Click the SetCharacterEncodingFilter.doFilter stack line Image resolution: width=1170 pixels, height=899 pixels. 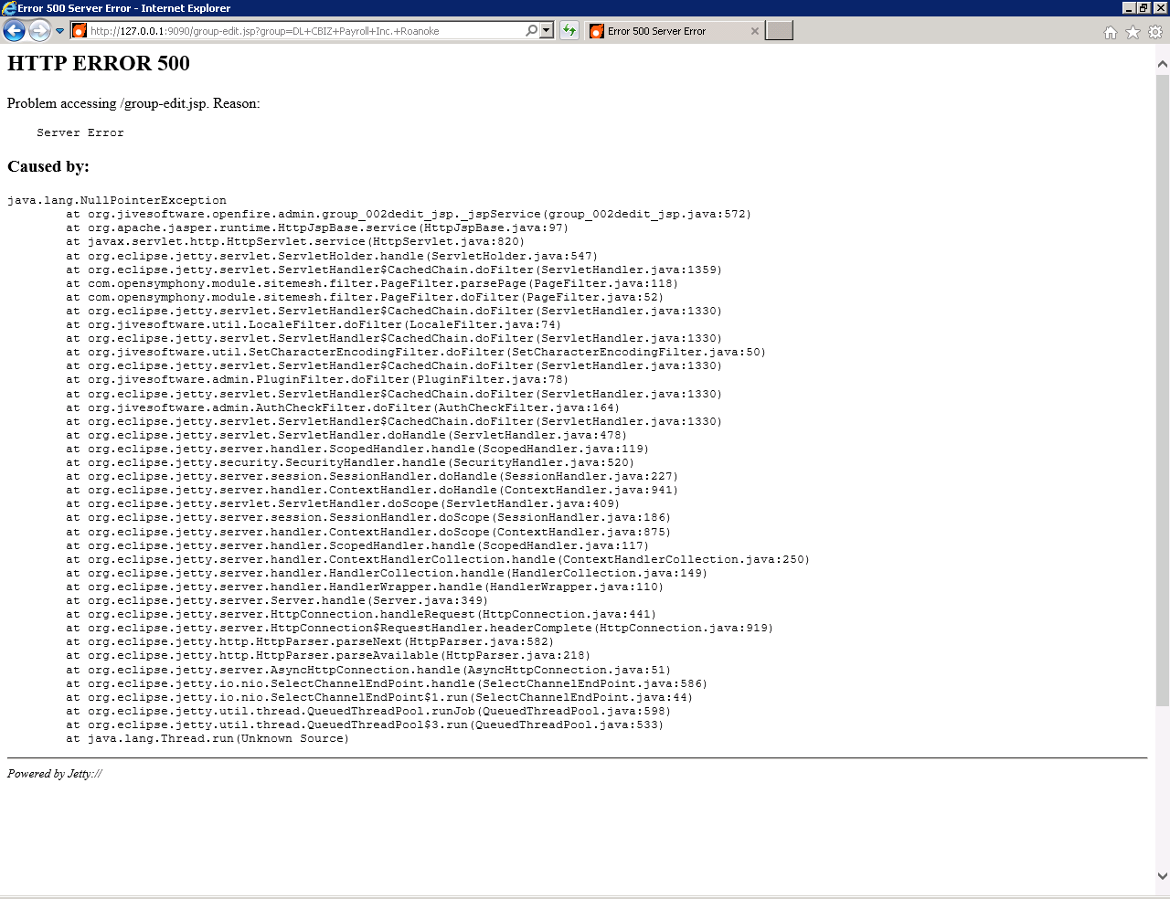(x=416, y=352)
